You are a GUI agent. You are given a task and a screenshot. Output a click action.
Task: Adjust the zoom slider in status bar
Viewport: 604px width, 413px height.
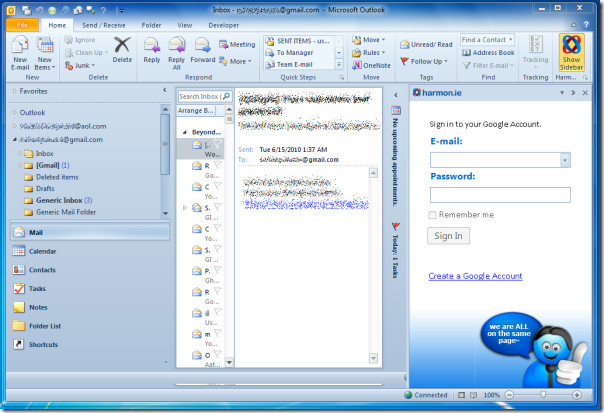tap(543, 395)
